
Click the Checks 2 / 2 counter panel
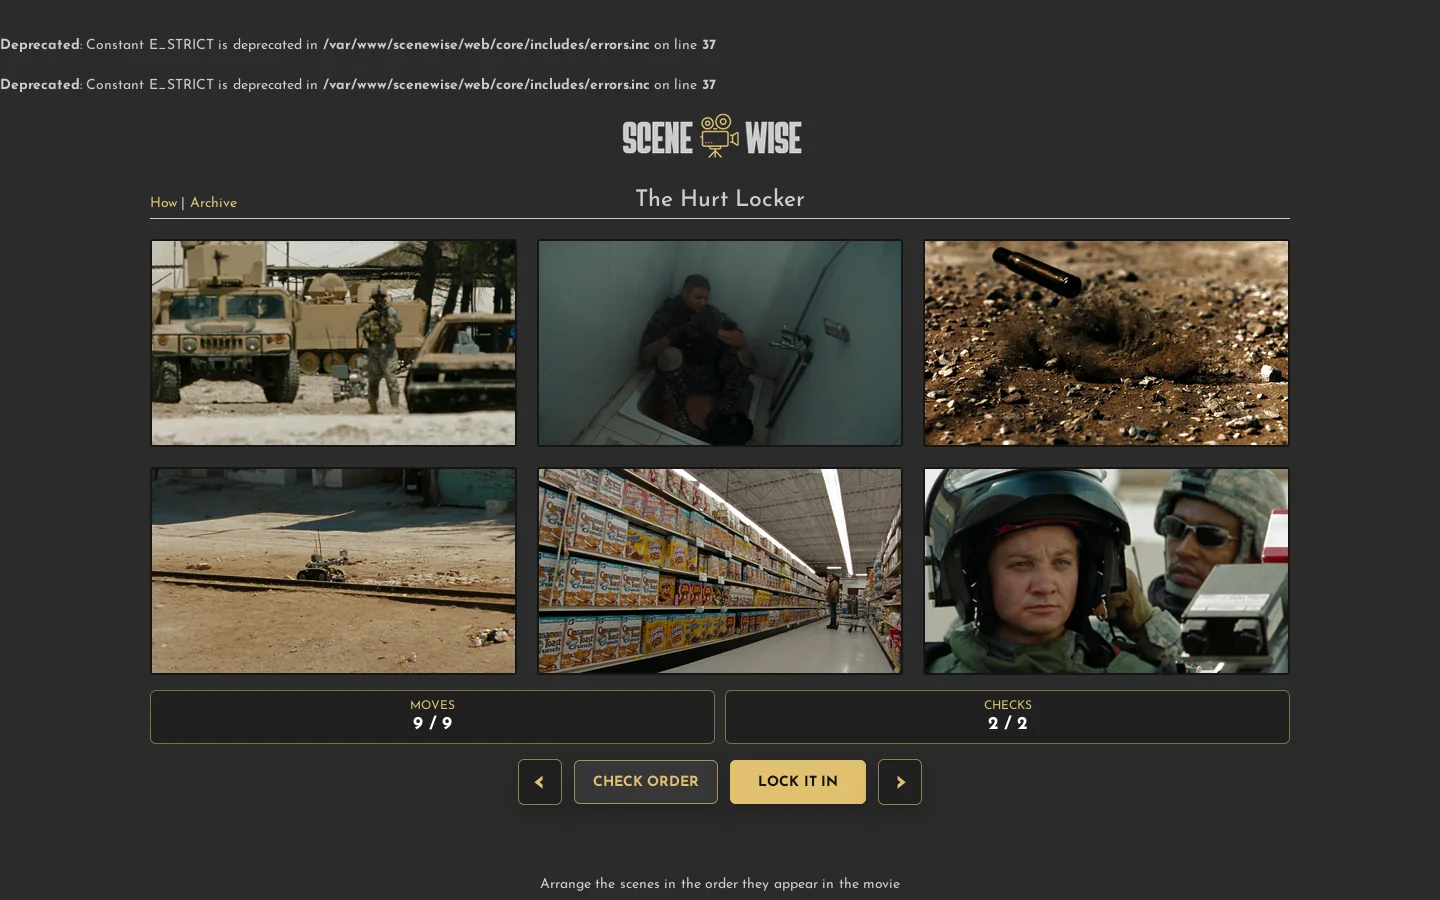point(1007,717)
